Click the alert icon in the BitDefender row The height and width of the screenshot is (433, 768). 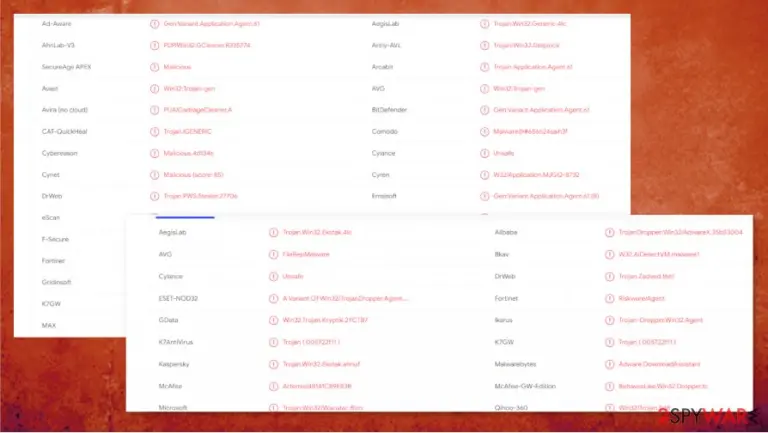[x=484, y=110]
